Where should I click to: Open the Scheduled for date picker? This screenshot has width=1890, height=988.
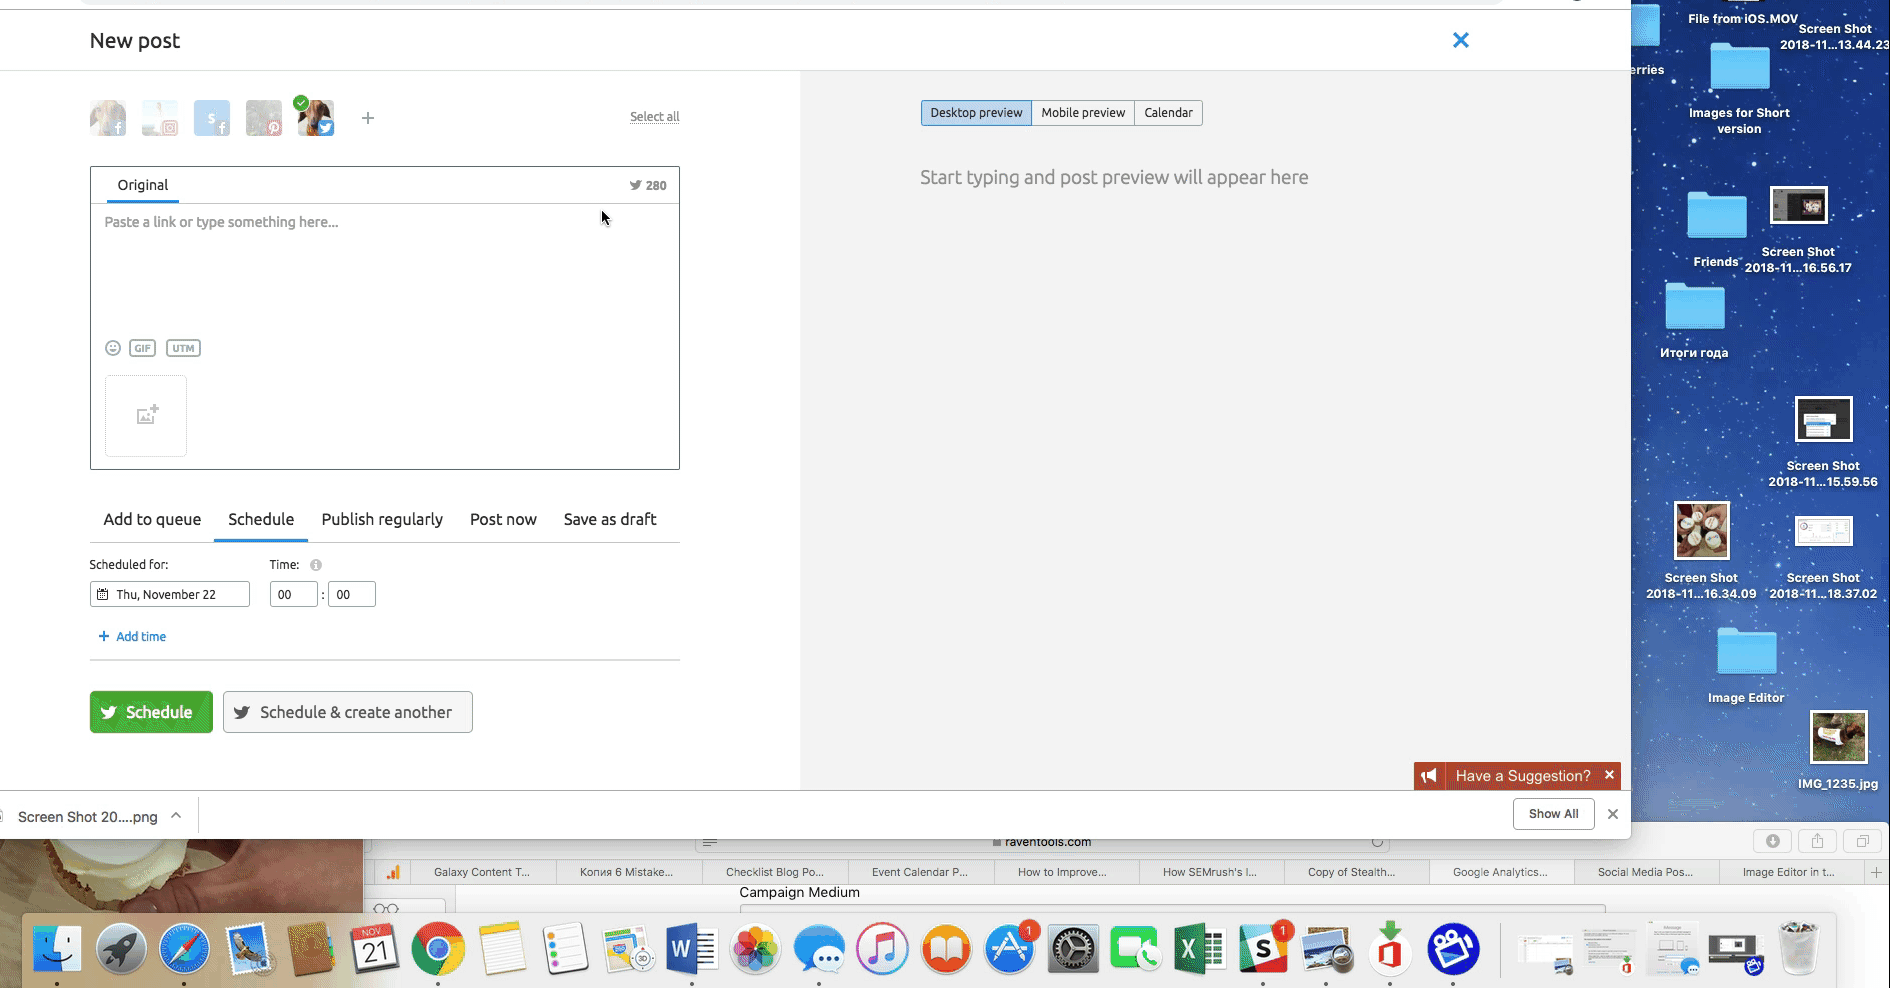tap(169, 594)
